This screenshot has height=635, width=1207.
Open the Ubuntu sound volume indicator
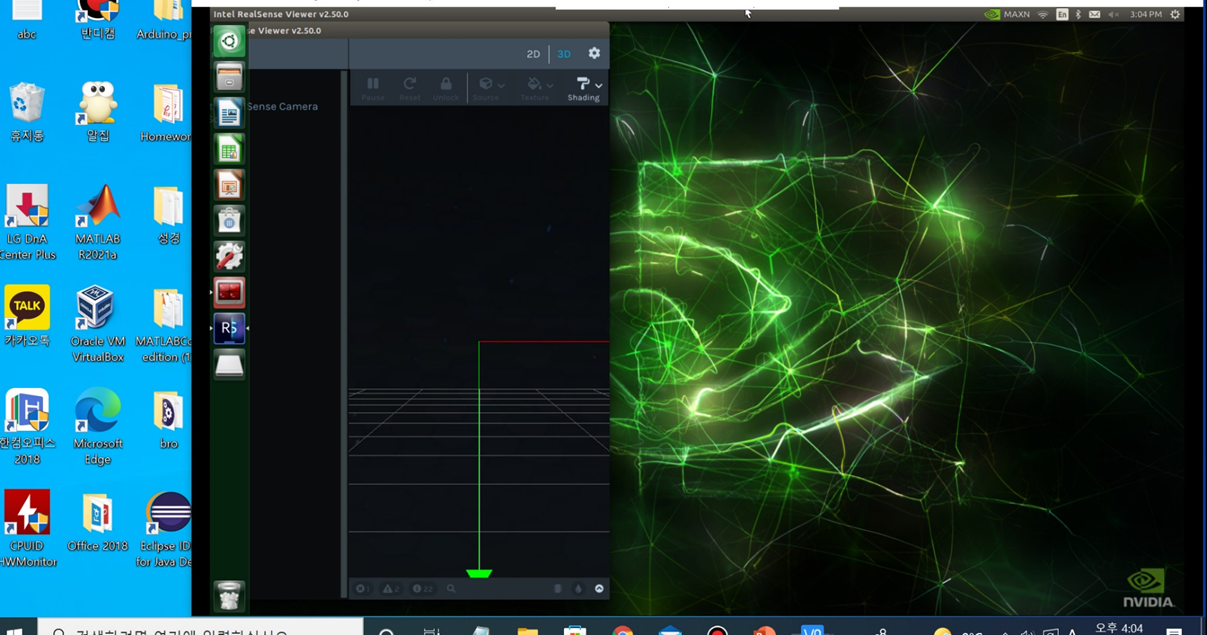1113,14
